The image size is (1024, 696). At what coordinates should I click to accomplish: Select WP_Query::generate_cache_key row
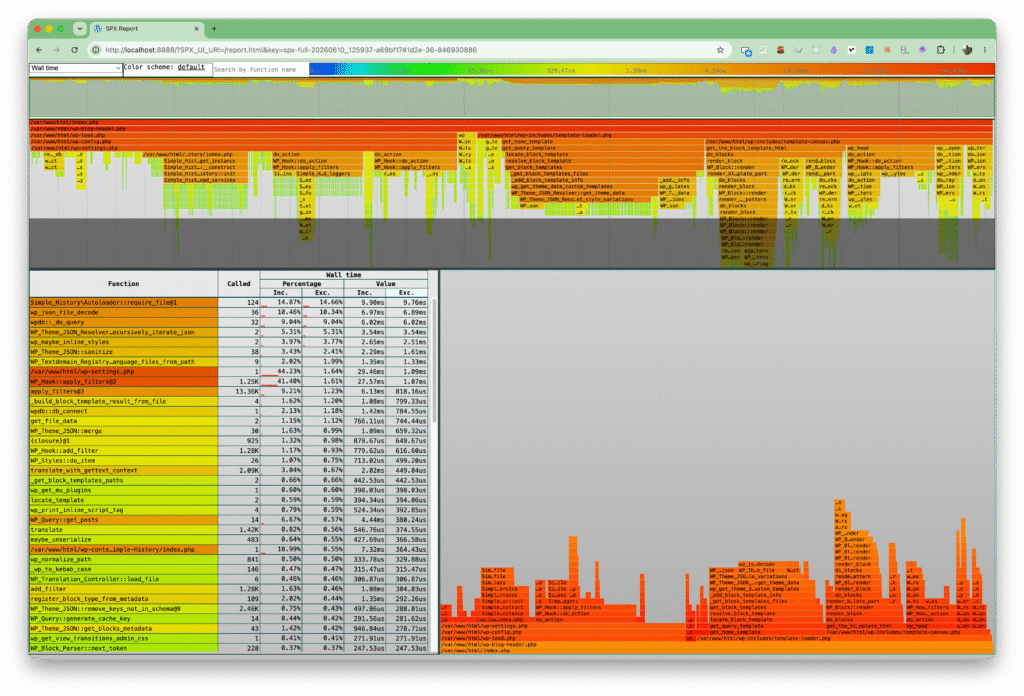[229, 618]
